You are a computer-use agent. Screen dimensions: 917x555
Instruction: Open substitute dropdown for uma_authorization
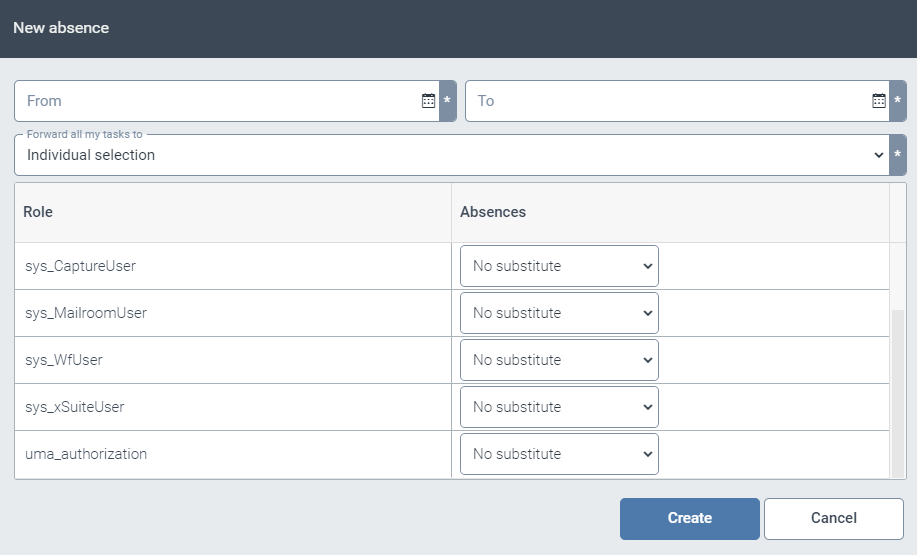[559, 454]
